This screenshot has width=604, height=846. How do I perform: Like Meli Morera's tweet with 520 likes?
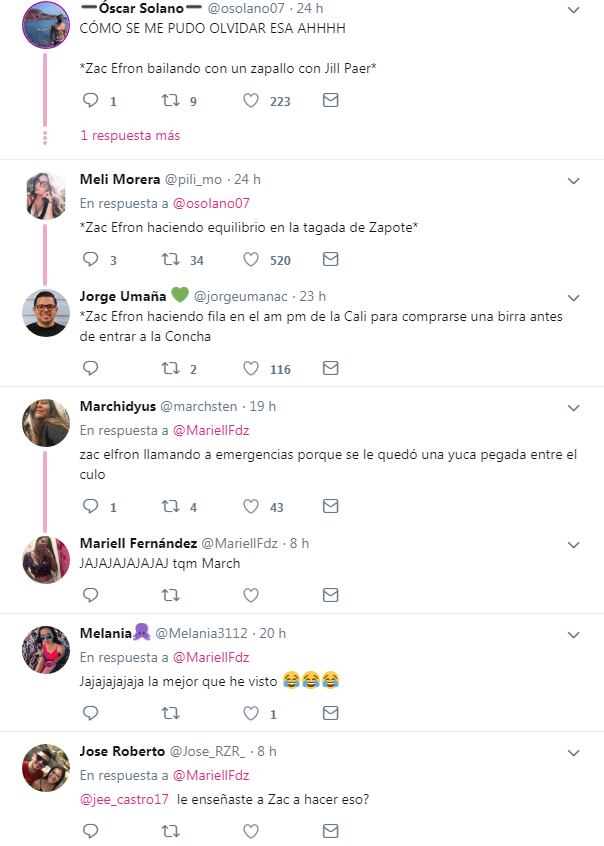click(251, 259)
